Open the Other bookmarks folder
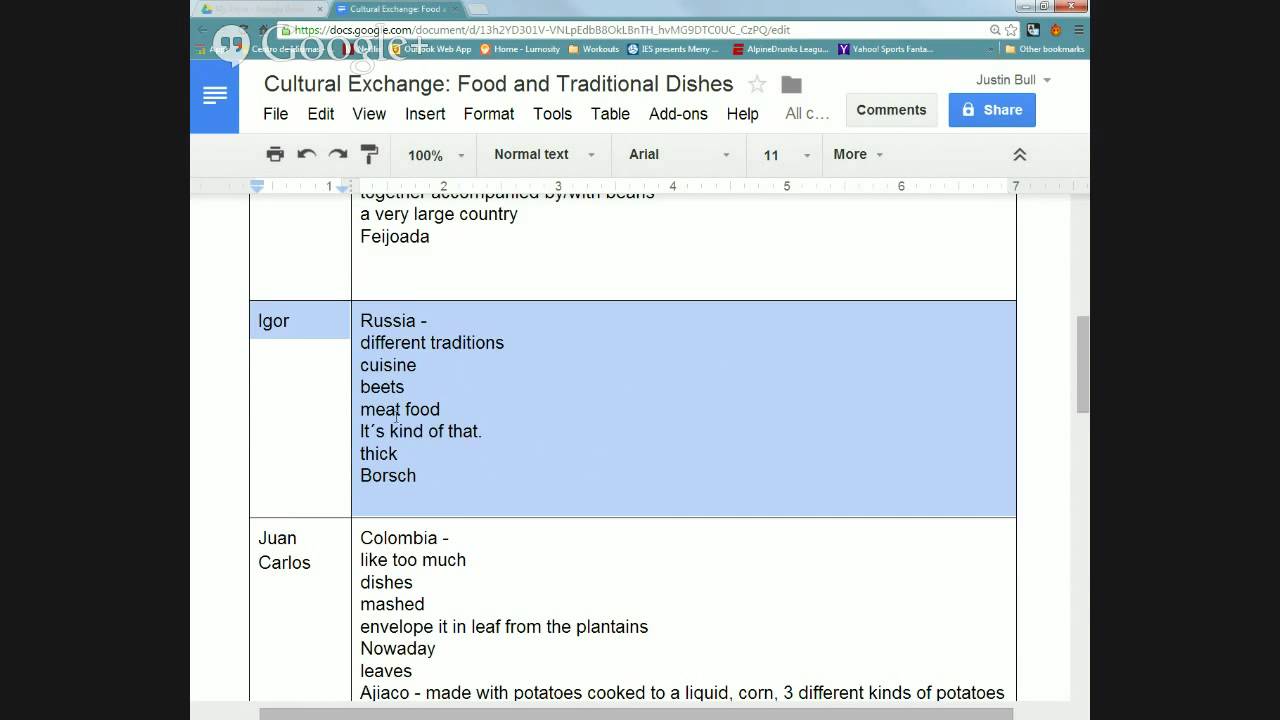The height and width of the screenshot is (720, 1280). (x=1045, y=49)
